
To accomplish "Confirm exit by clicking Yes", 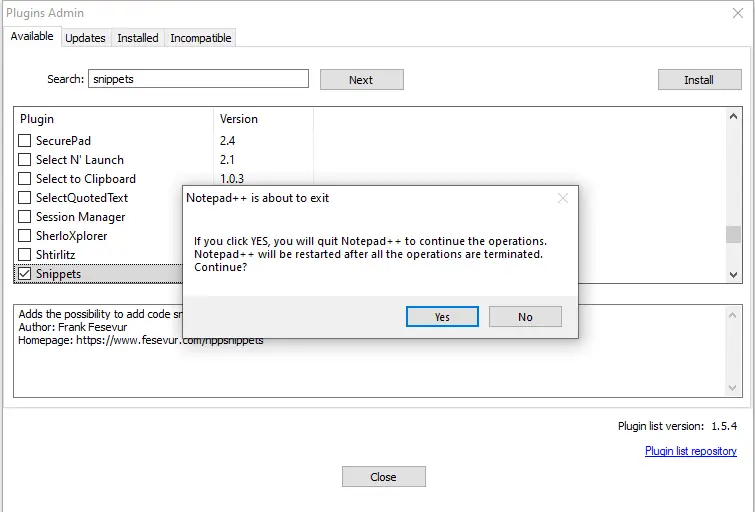I will point(442,316).
